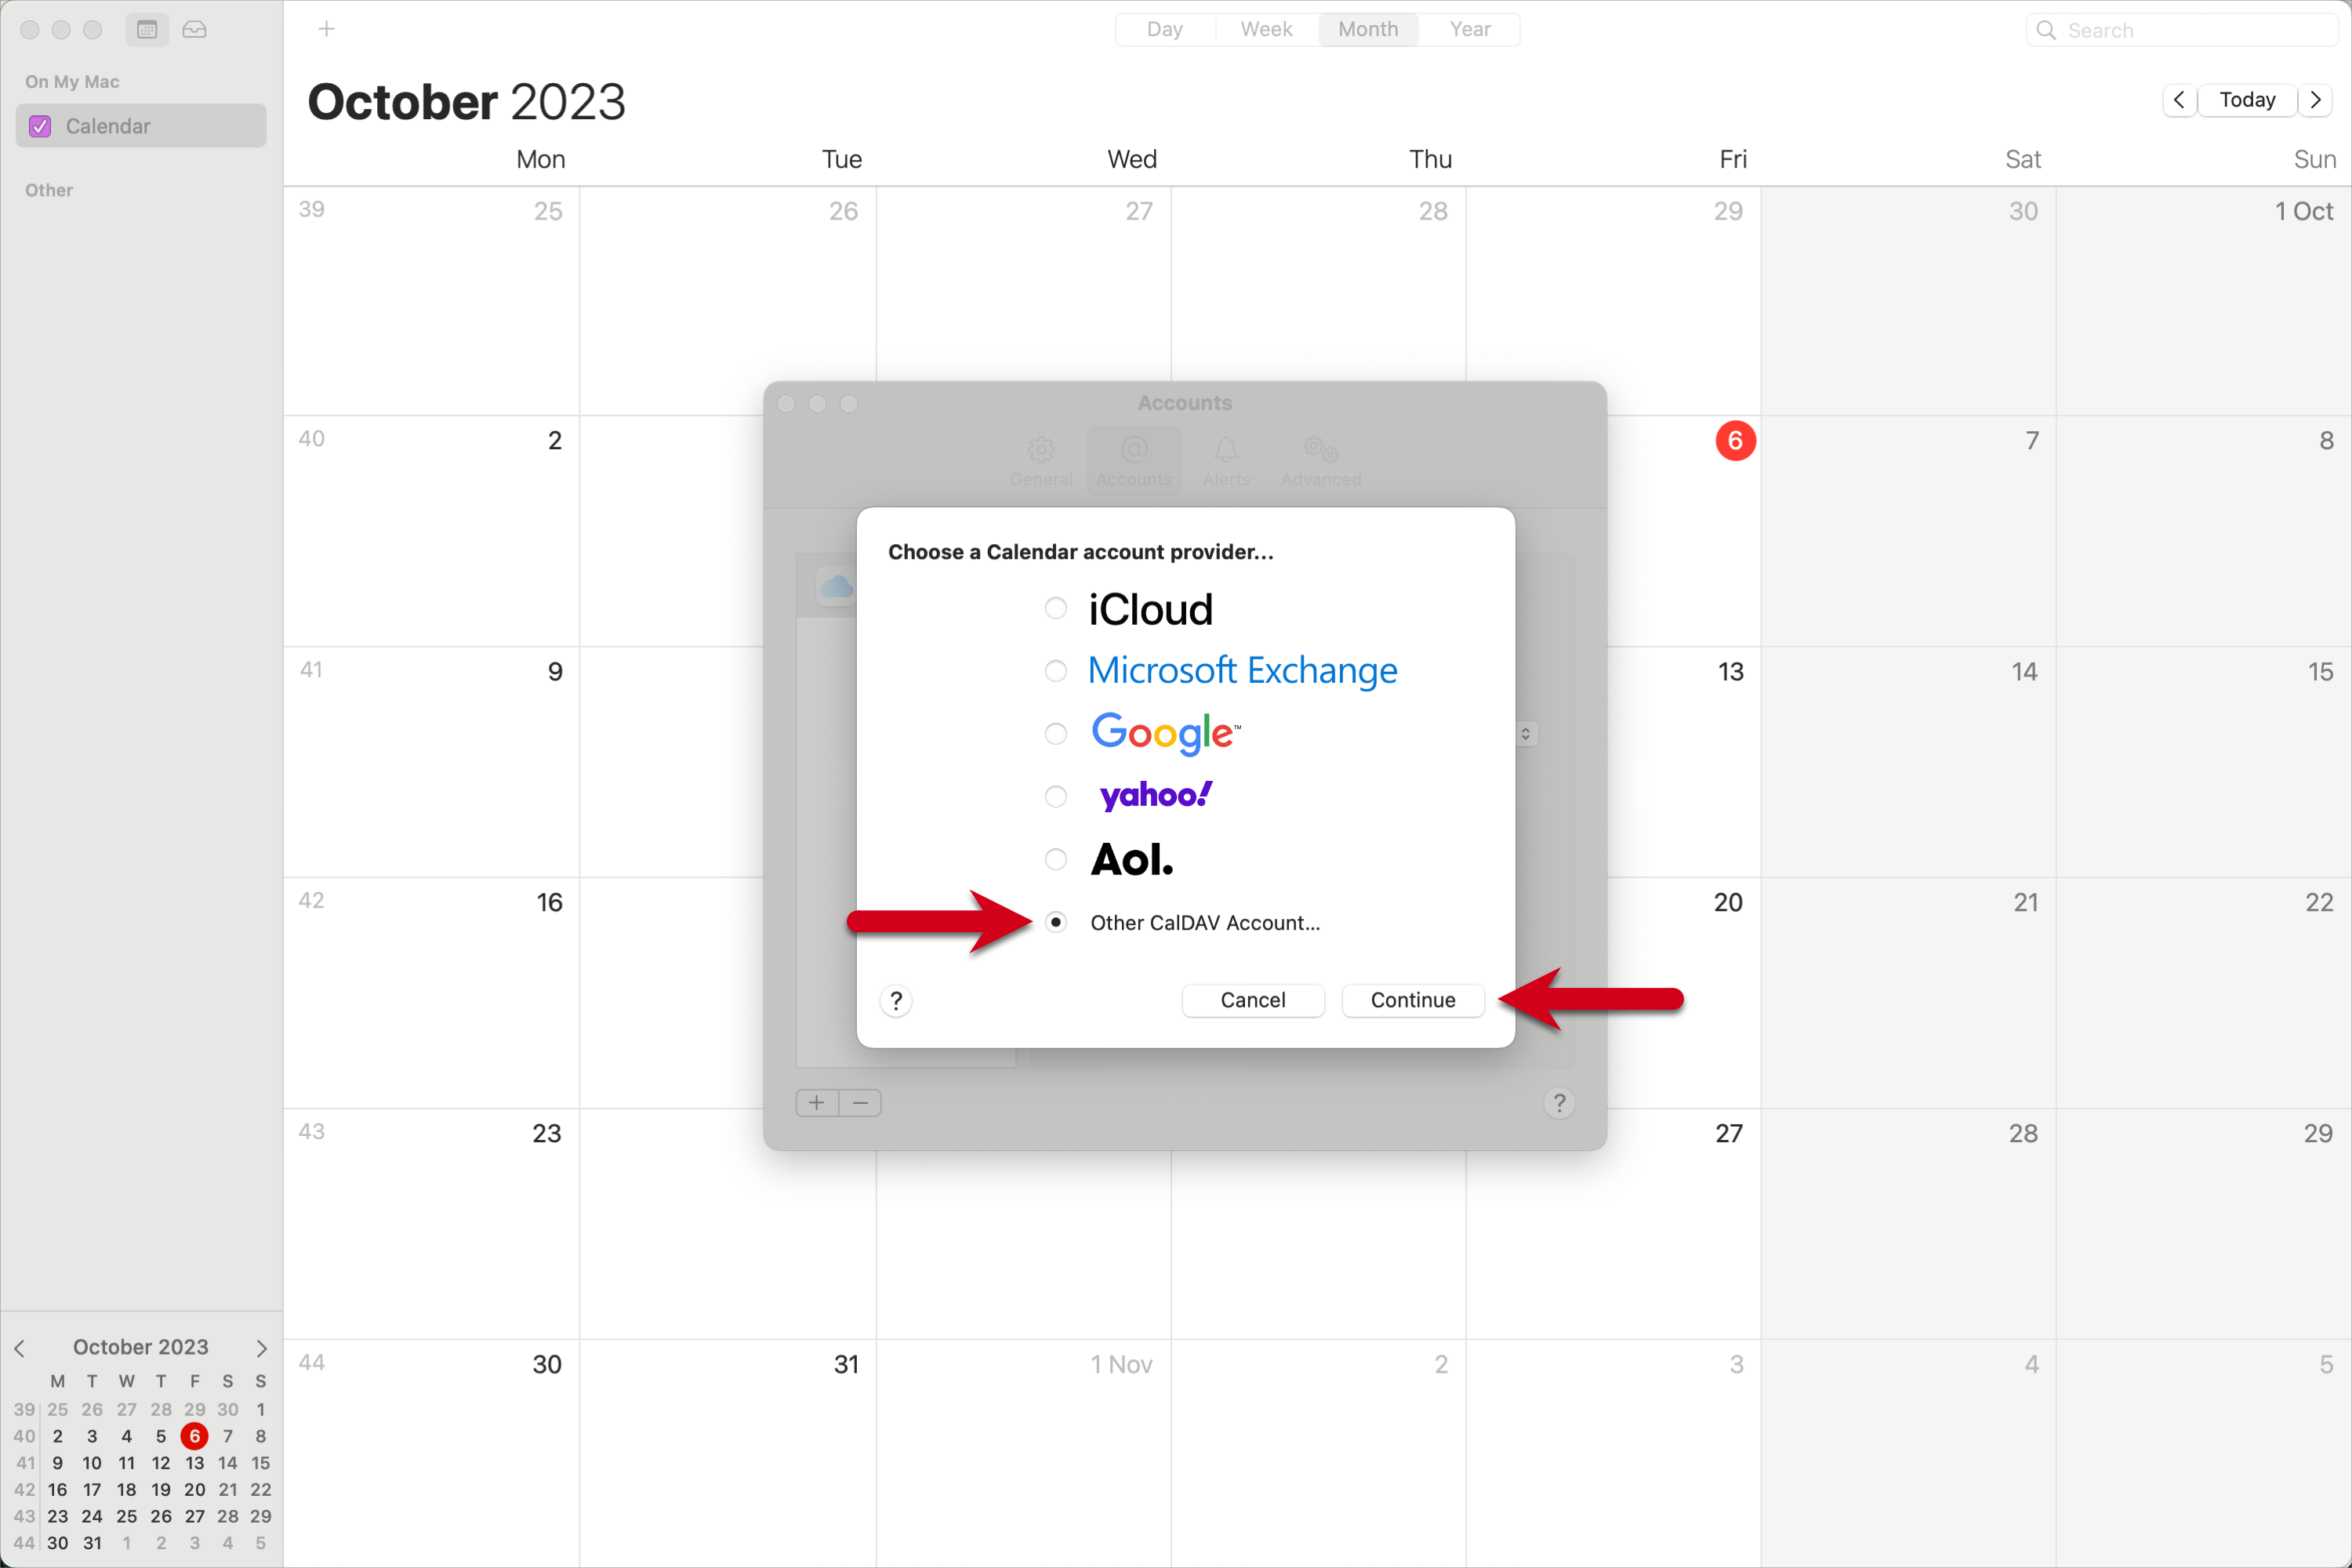The width and height of the screenshot is (2352, 1568).
Task: Select the Microsoft Exchange radio button
Action: pyautogui.click(x=1054, y=670)
